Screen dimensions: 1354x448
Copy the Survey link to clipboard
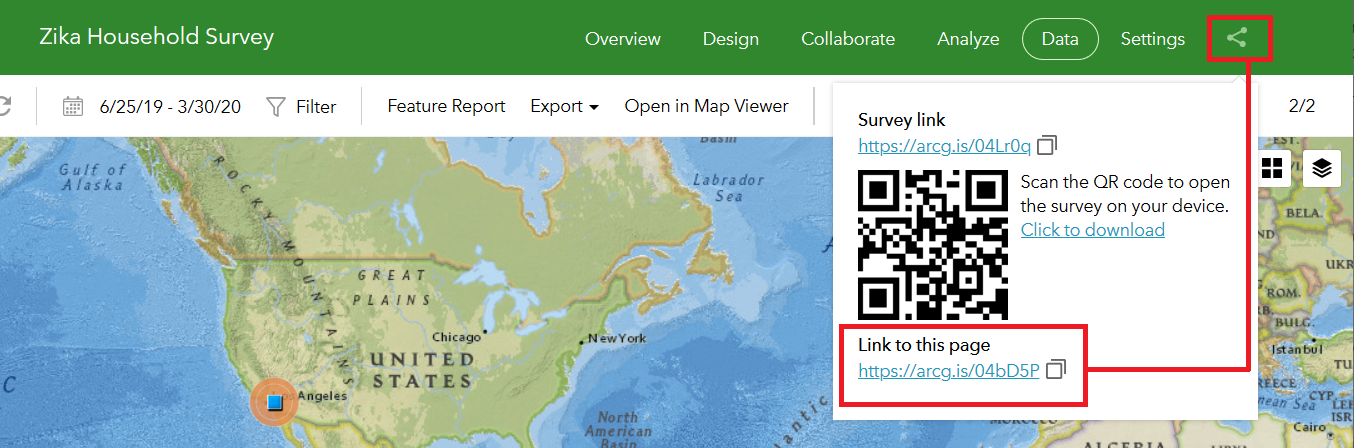[1047, 146]
